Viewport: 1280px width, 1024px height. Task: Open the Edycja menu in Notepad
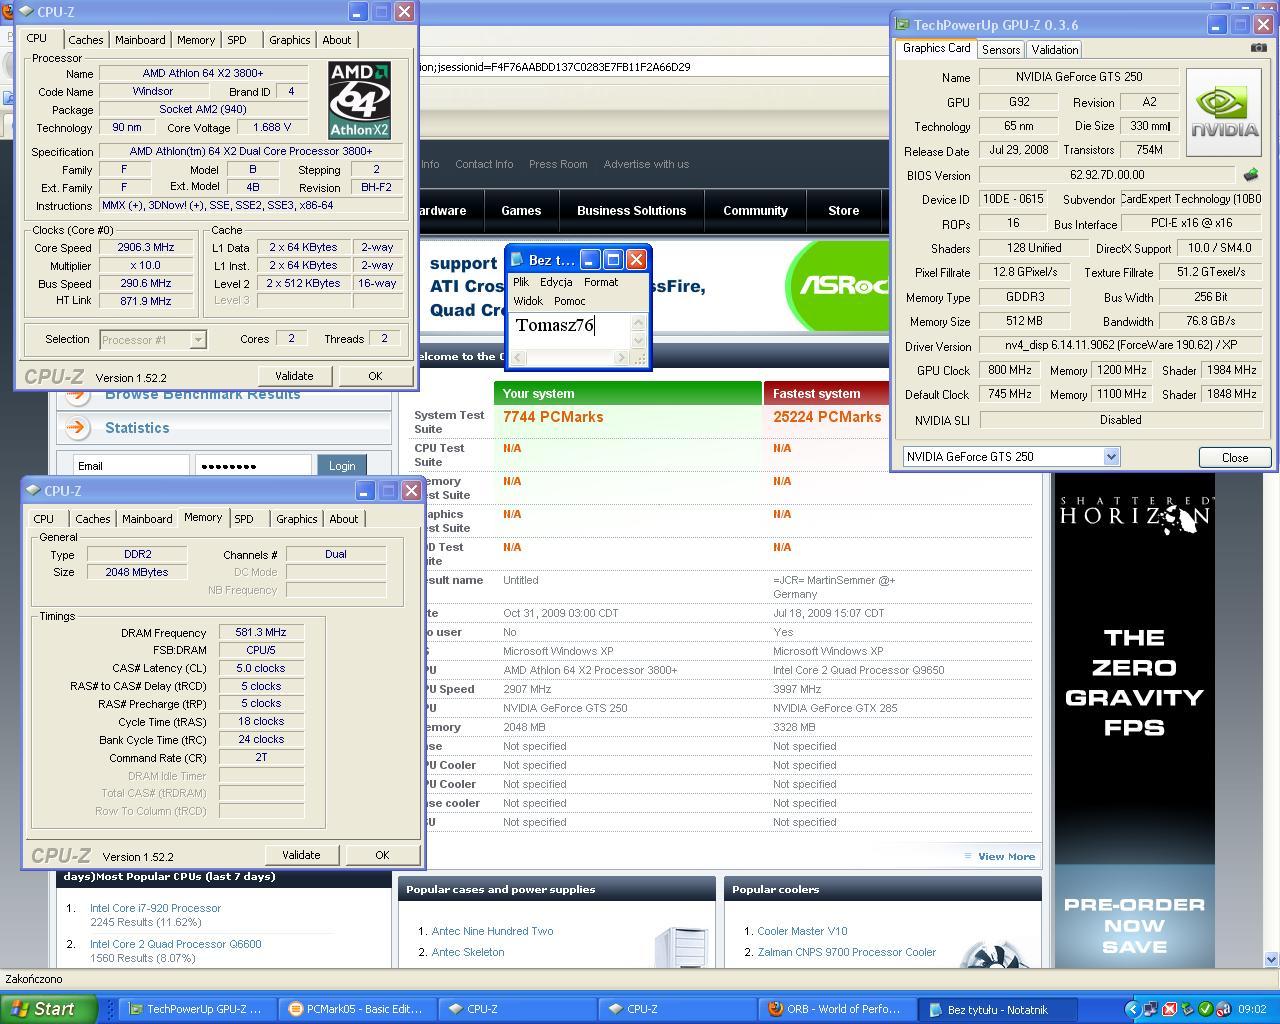click(556, 282)
